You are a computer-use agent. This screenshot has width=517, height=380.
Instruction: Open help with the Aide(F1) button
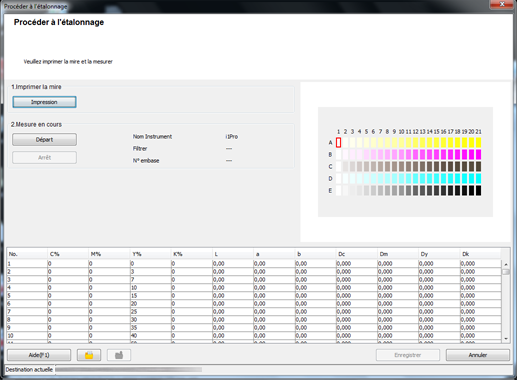click(39, 355)
